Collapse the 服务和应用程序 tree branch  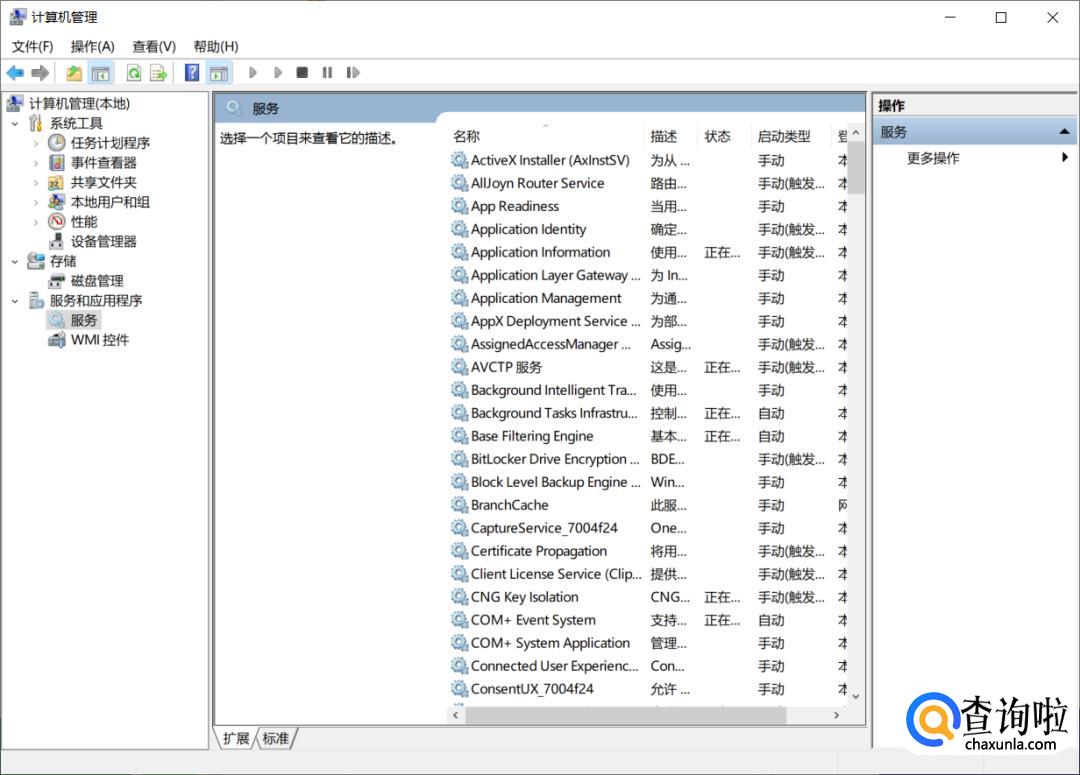(14, 301)
